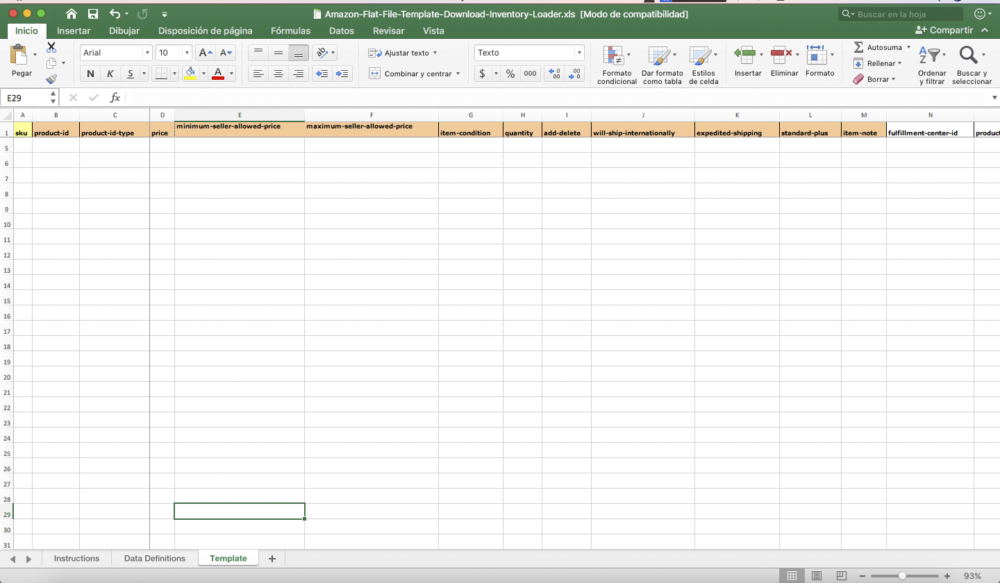Decrease indent icon
This screenshot has height=583, width=1000.
(322, 73)
